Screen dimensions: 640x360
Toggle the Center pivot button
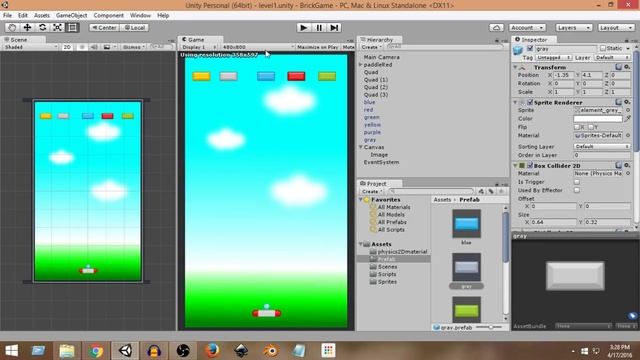point(104,27)
